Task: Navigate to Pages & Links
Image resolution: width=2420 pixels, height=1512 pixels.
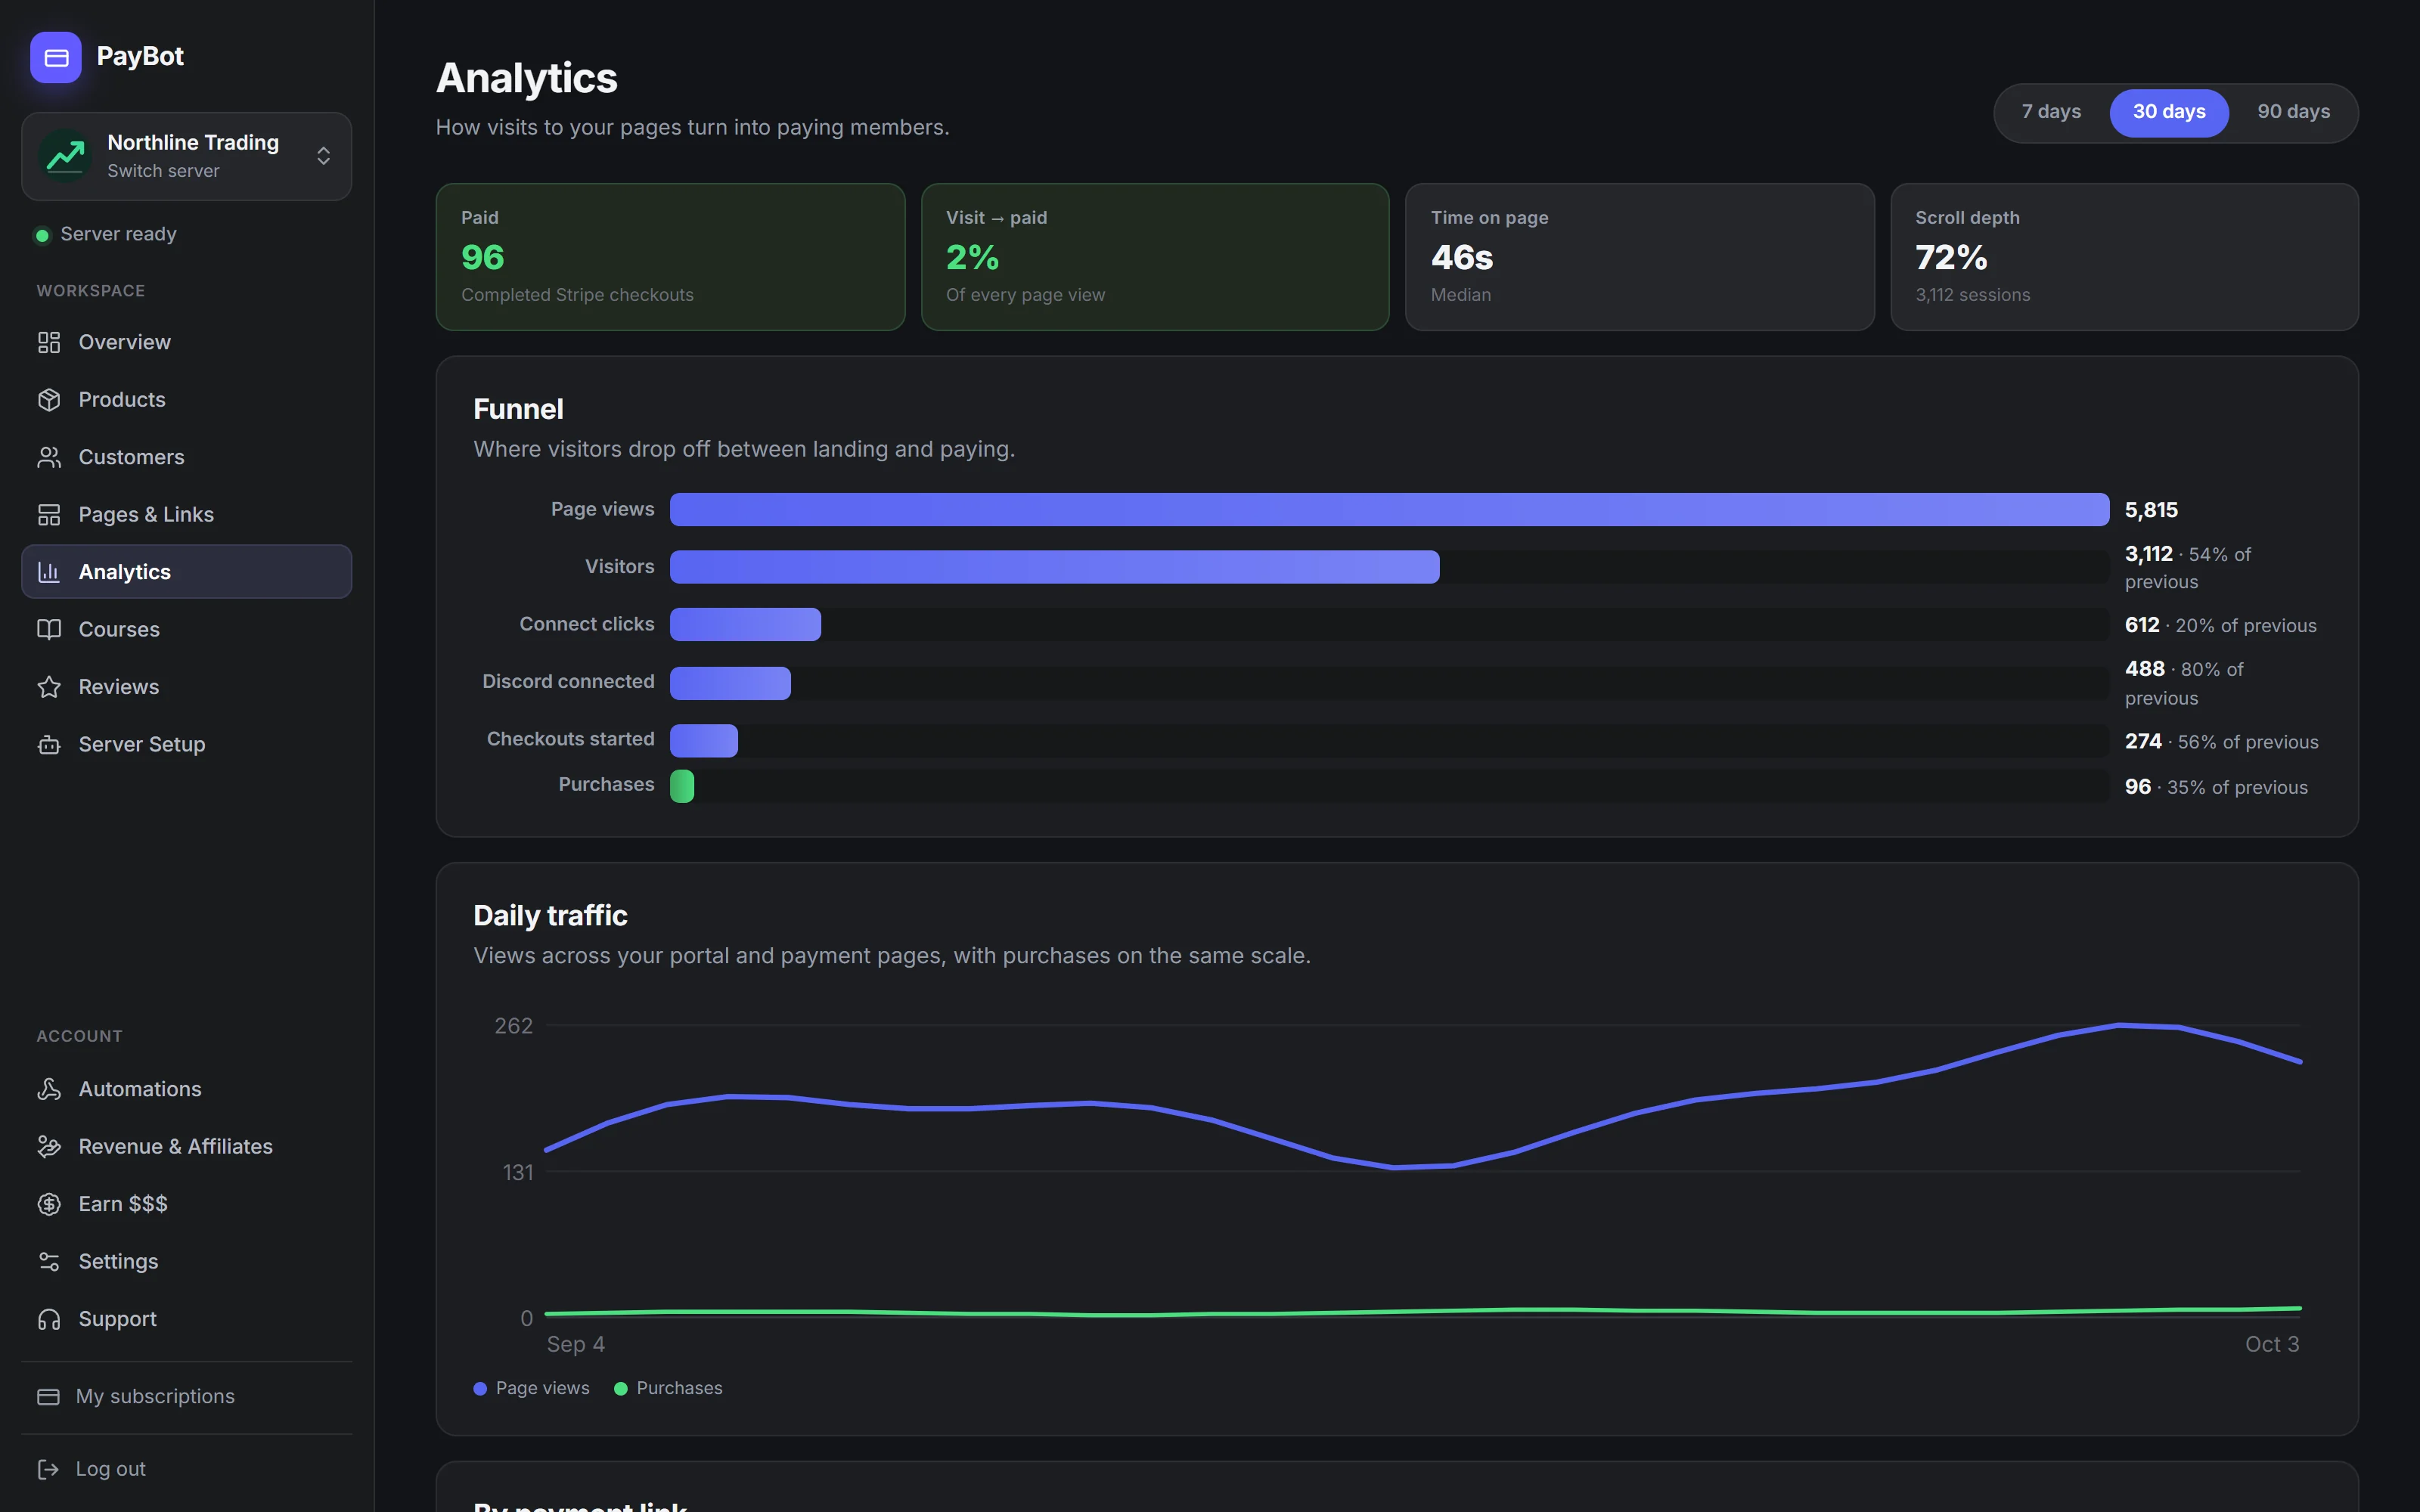Action: [x=186, y=515]
